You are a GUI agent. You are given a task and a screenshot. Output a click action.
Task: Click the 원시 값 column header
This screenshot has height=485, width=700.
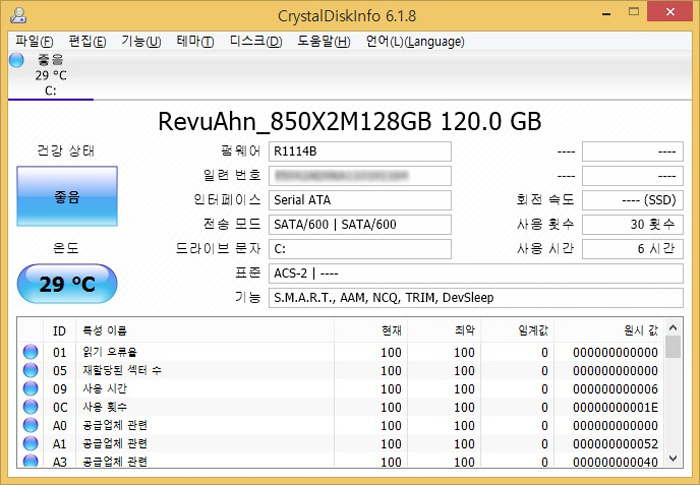tap(609, 331)
